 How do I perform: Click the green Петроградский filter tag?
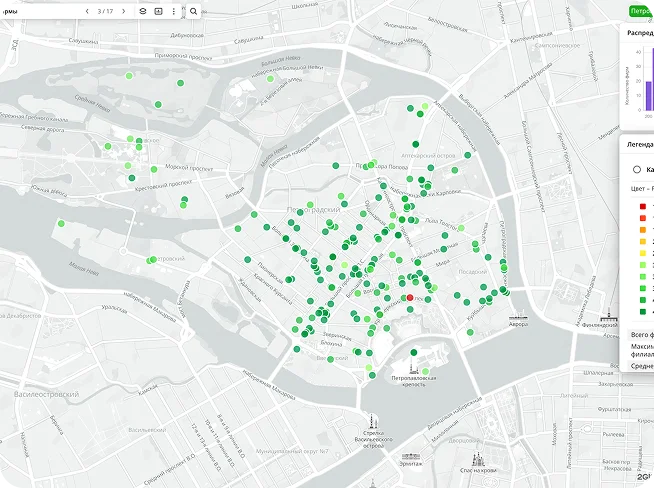click(x=642, y=11)
